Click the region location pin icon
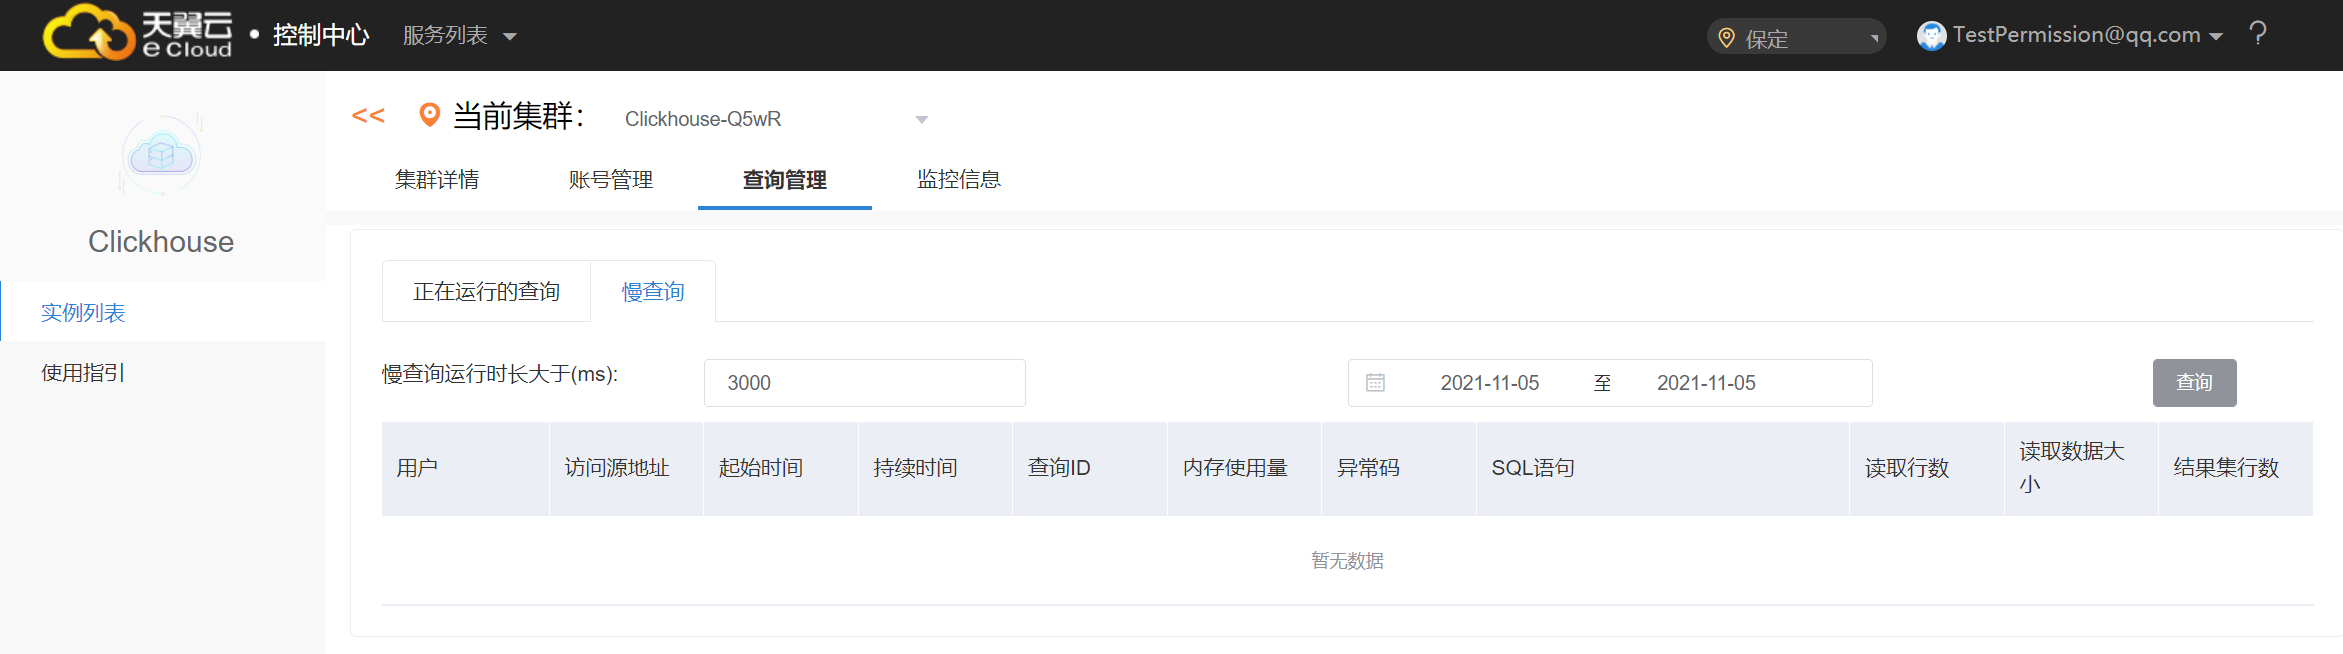Screen dimensions: 2343x654 [1726, 38]
